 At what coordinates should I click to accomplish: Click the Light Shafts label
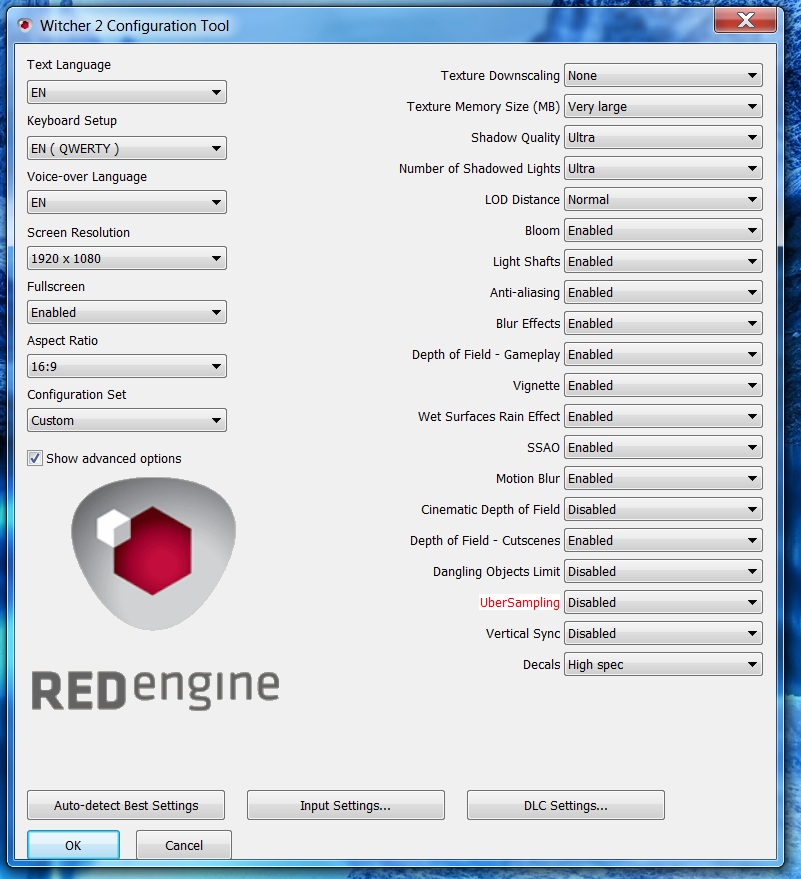pos(526,262)
